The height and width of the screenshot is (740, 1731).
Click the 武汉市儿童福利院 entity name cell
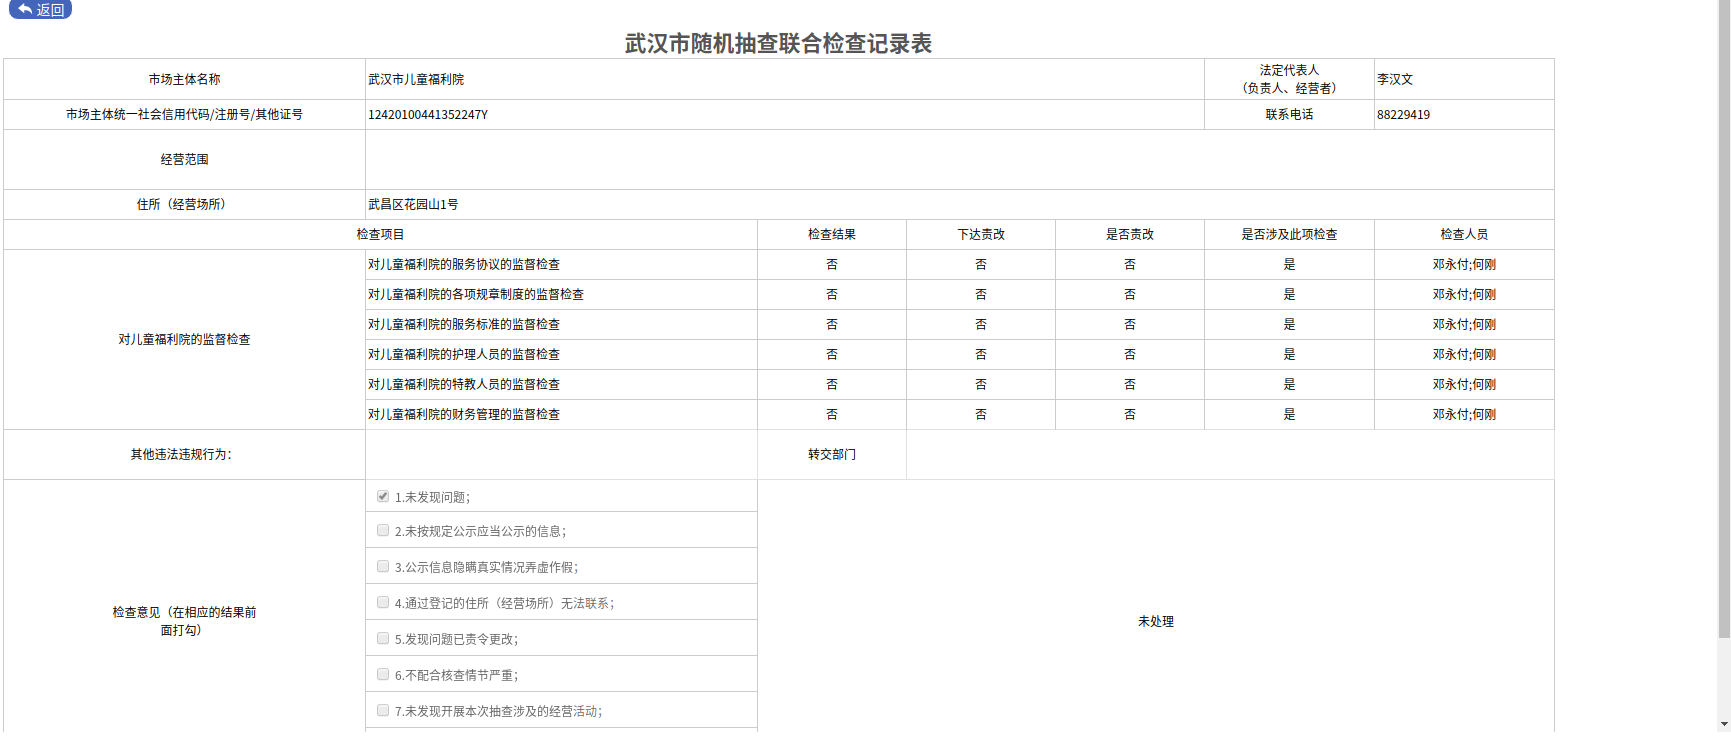416,79
